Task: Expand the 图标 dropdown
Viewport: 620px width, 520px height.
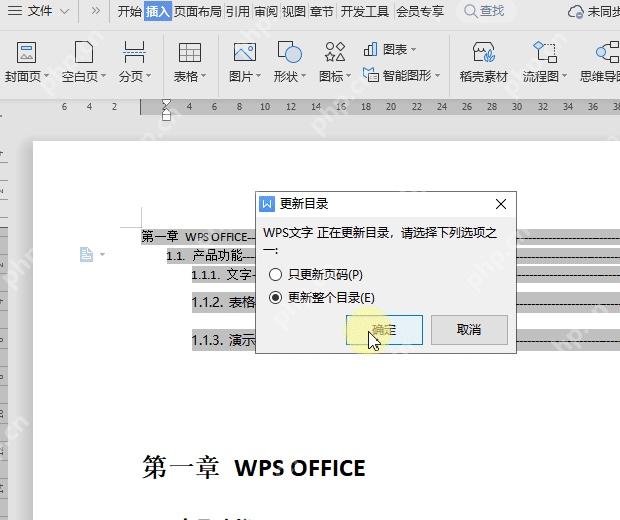Action: 348,76
